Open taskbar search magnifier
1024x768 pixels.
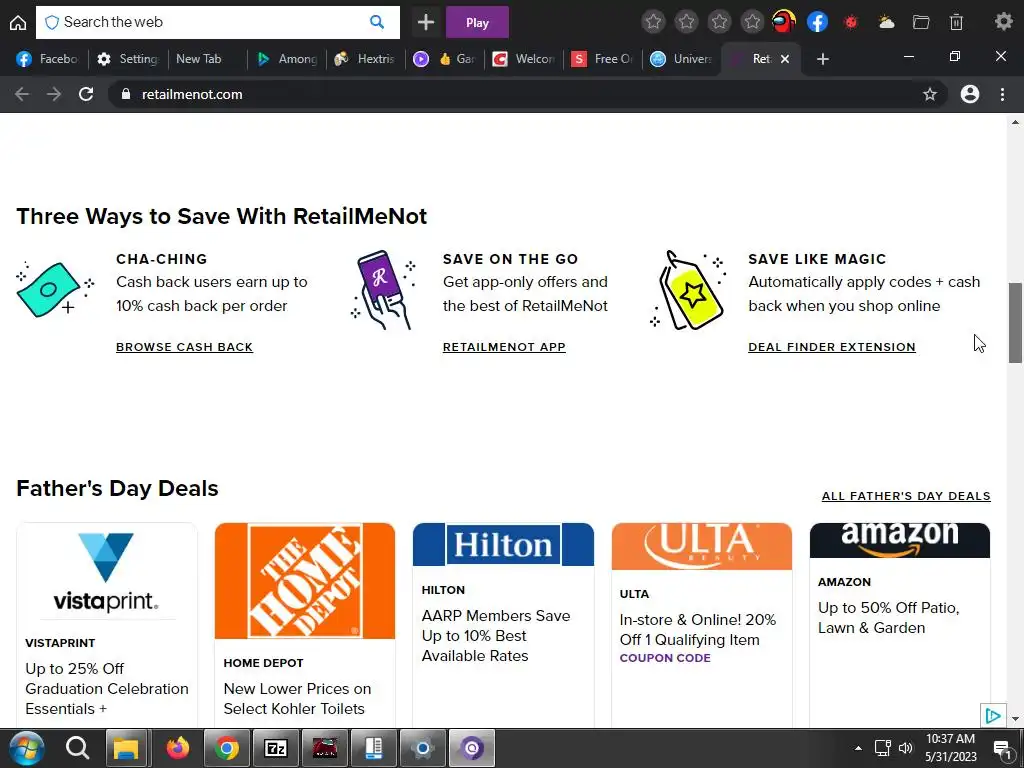click(x=77, y=748)
